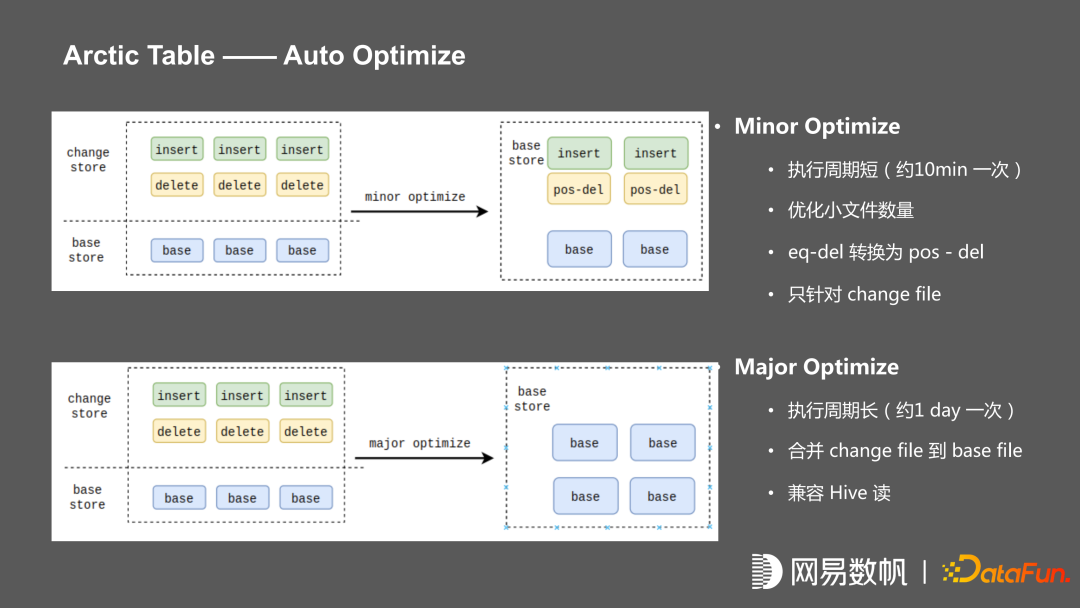
Task: Click the bullet 优化小文件数量
Action: [x=850, y=210]
